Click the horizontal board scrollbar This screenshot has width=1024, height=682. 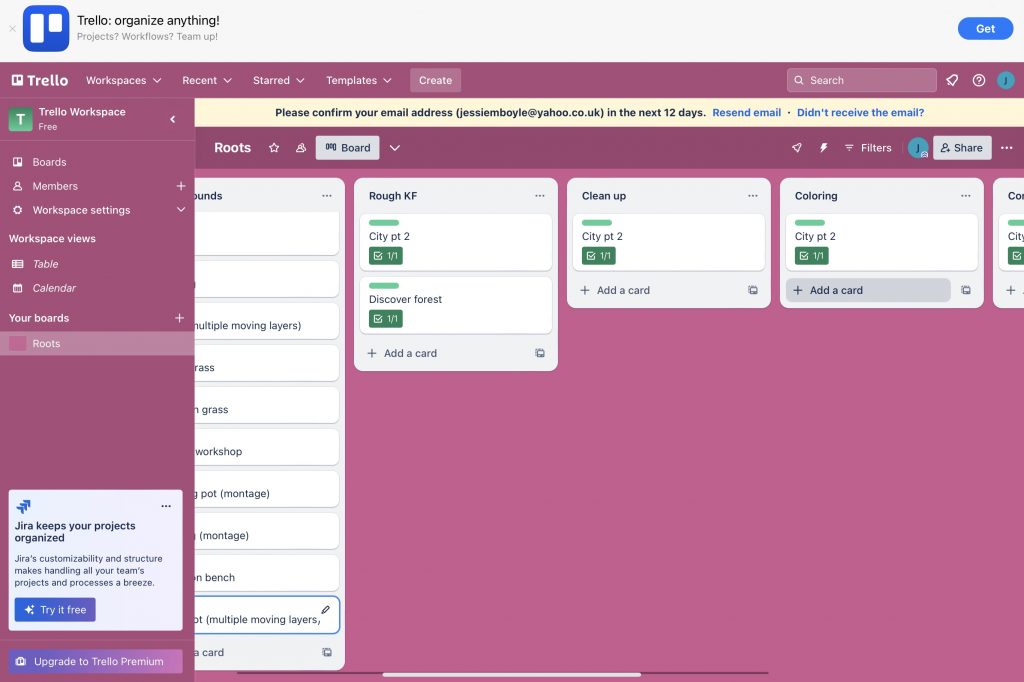pos(511,675)
